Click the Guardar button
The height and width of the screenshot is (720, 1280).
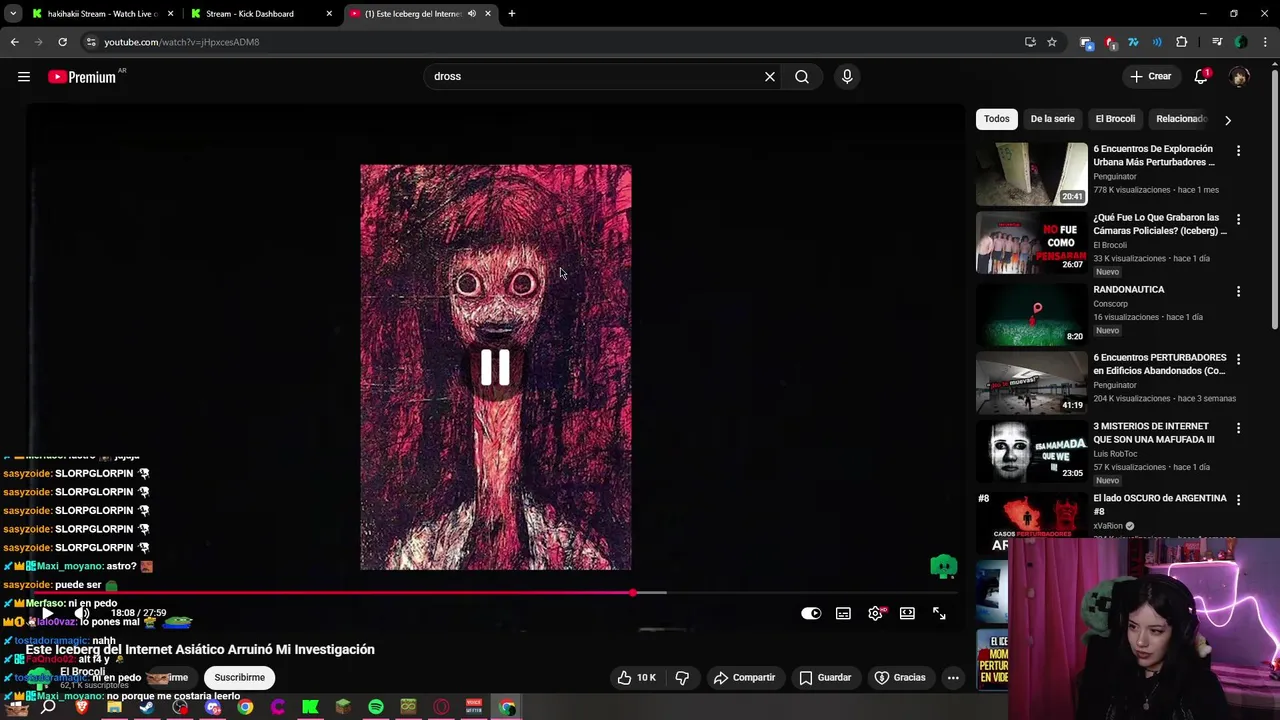click(x=825, y=677)
